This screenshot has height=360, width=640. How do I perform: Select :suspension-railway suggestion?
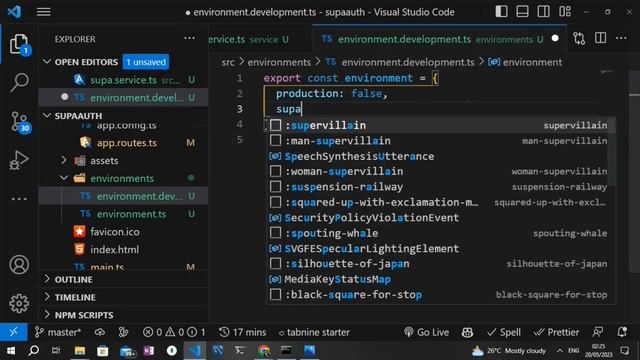pos(440,187)
